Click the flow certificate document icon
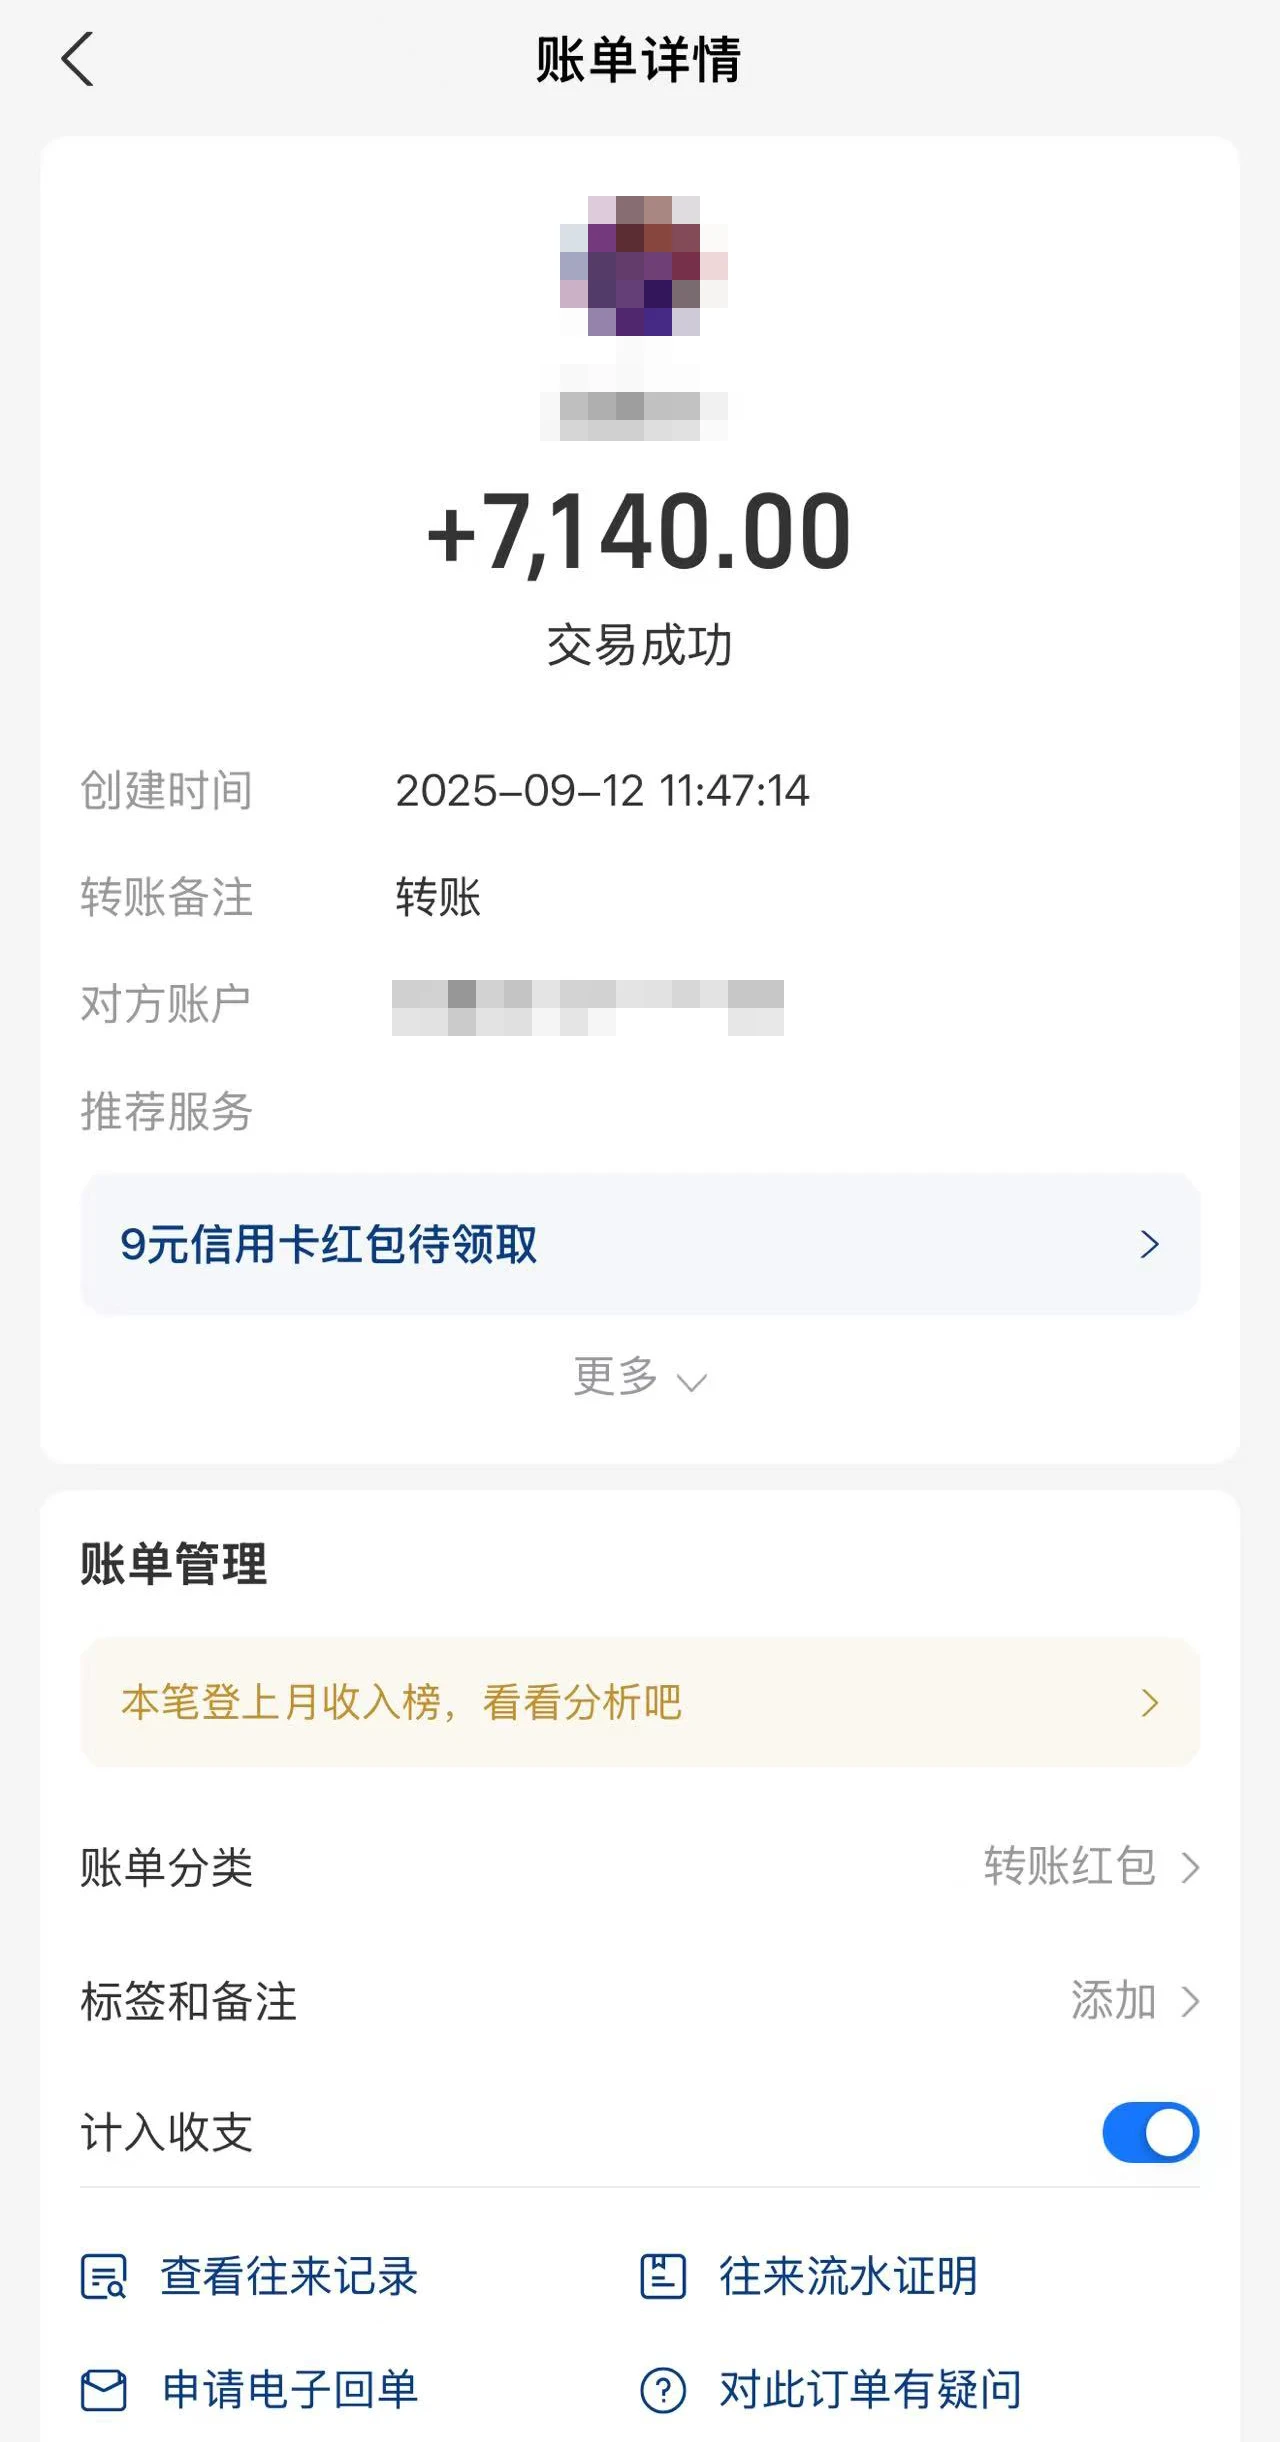This screenshot has height=2442, width=1280. pyautogui.click(x=663, y=2277)
